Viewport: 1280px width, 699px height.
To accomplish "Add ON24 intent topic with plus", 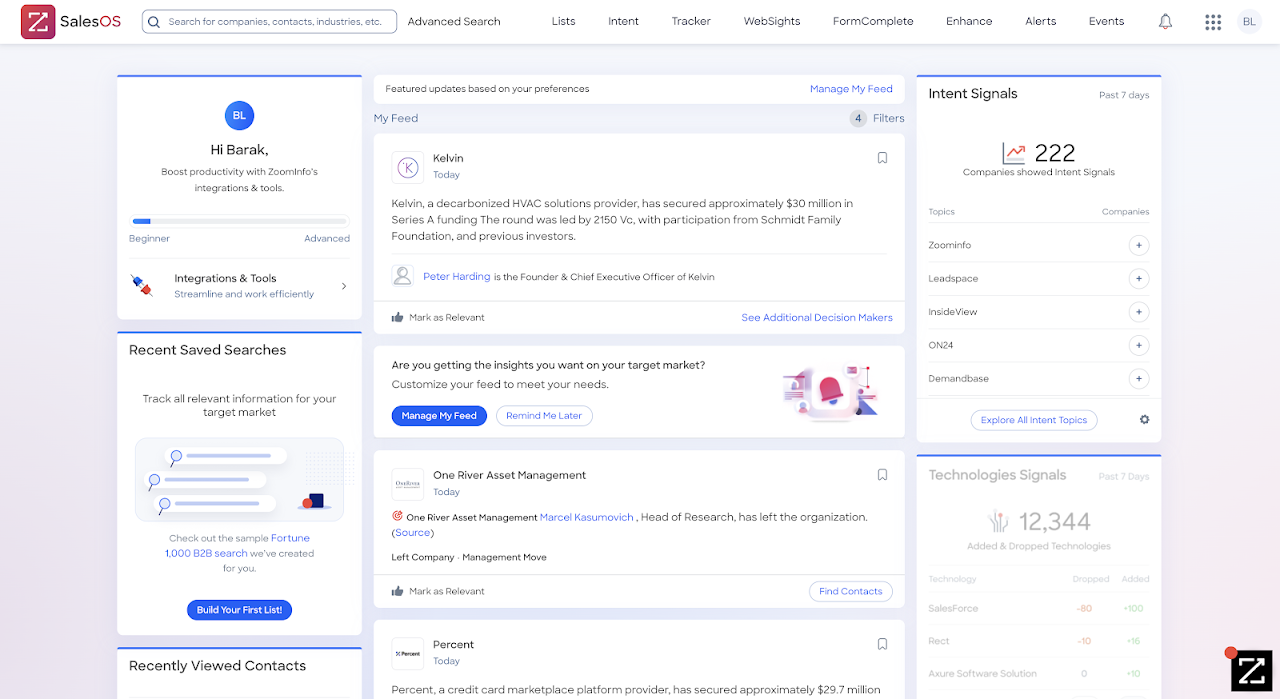I will coord(1138,345).
